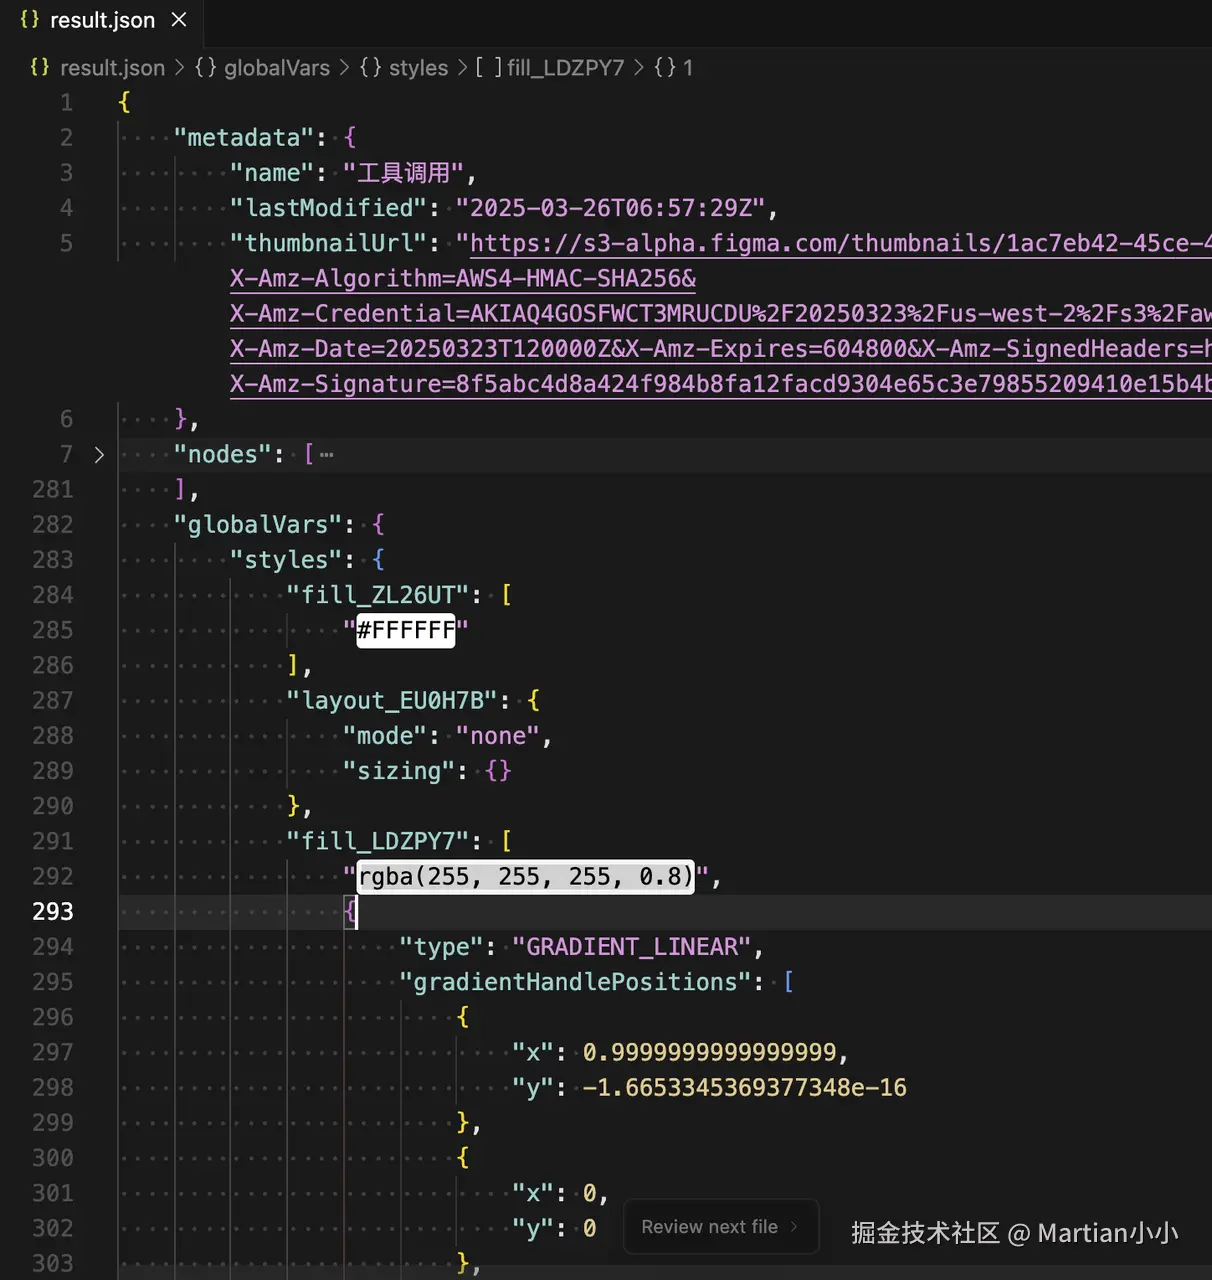Click the X-Amz-Algorithm URL line
The height and width of the screenshot is (1280, 1212).
pos(463,279)
